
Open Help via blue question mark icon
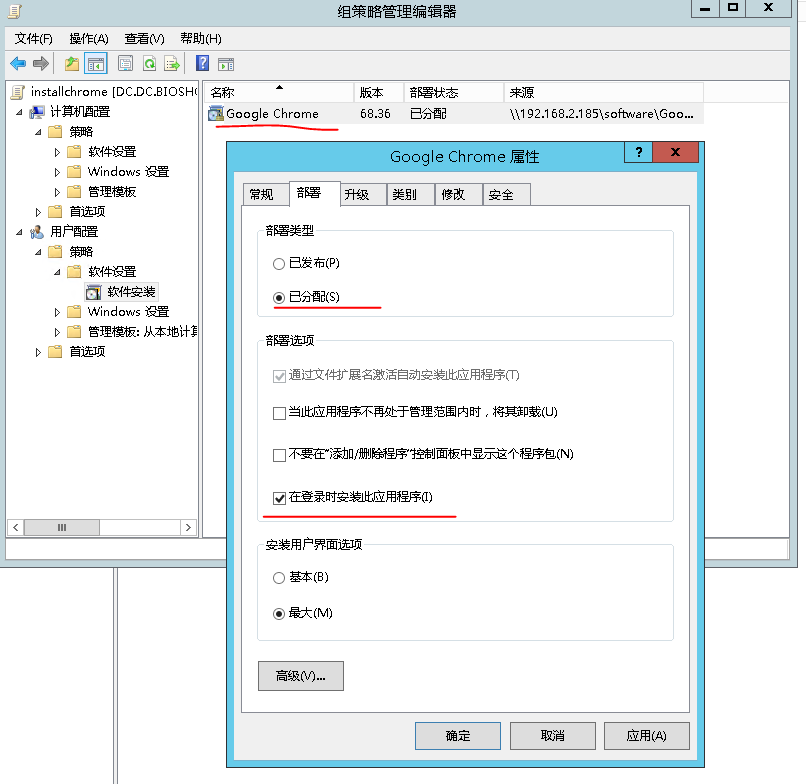click(x=202, y=64)
